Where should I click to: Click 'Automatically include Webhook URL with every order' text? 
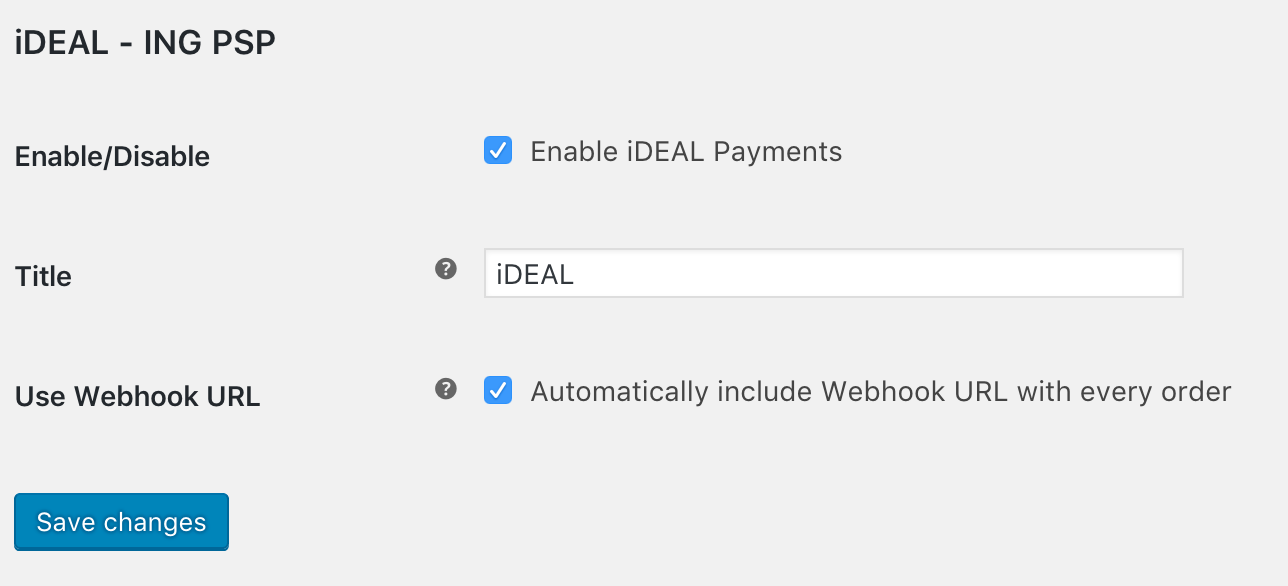pyautogui.click(x=880, y=391)
